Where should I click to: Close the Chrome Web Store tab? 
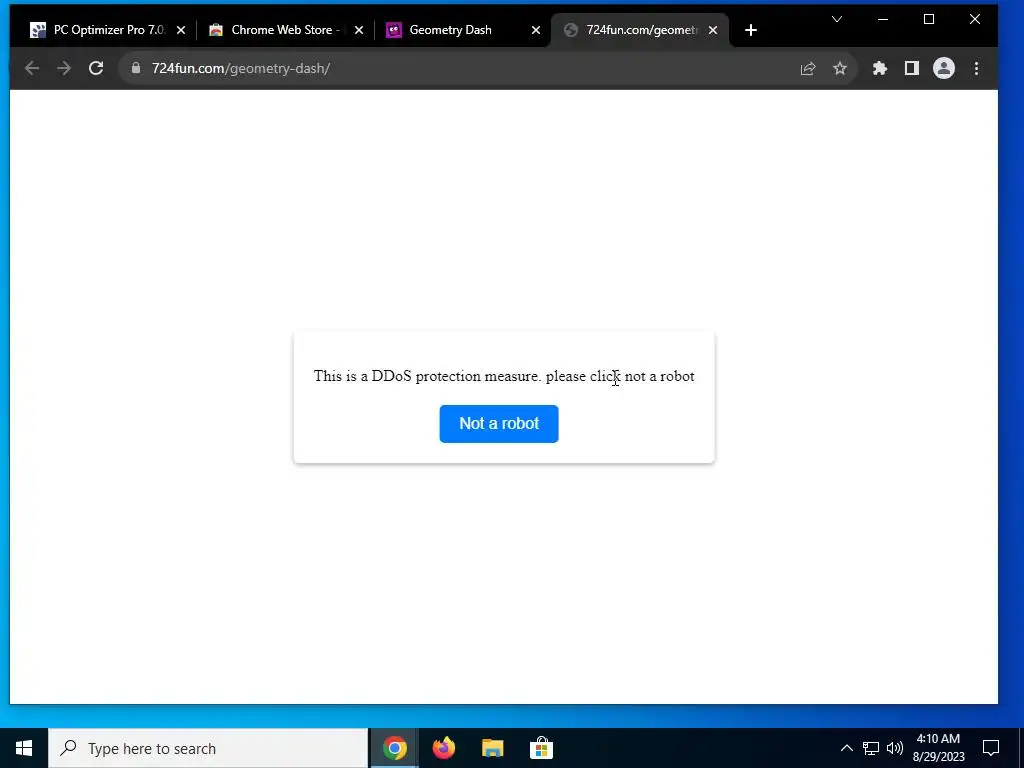click(359, 30)
